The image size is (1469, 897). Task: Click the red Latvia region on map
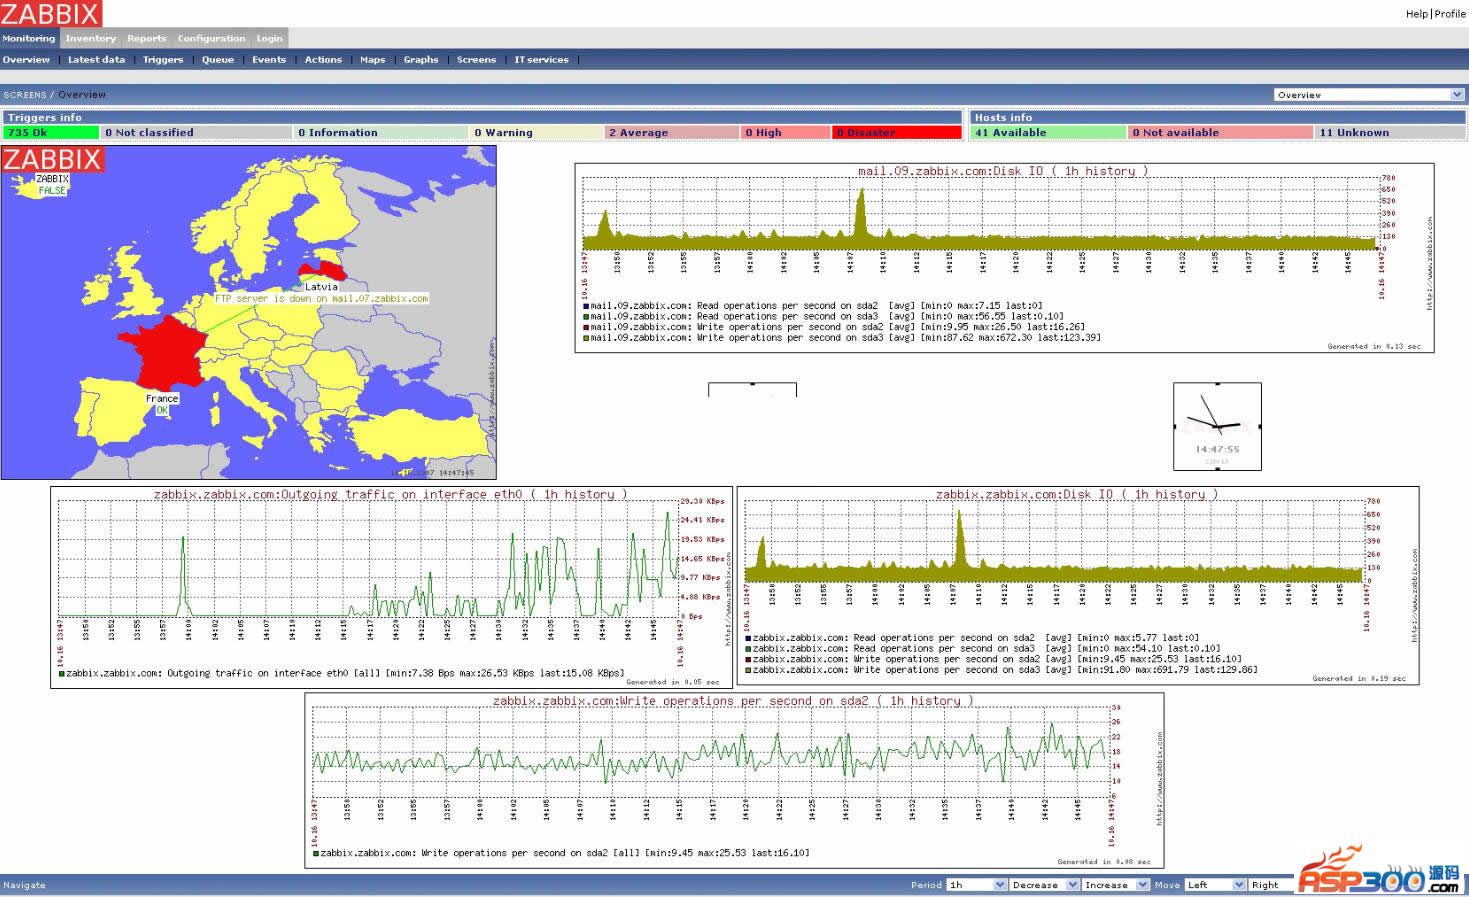(x=323, y=270)
